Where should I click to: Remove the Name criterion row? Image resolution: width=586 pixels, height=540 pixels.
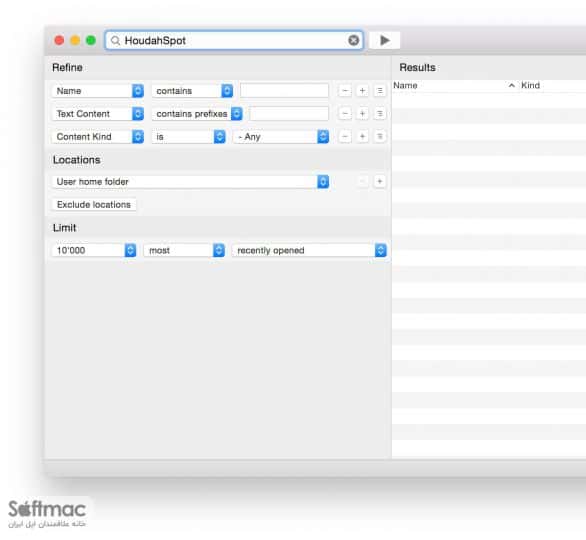(x=345, y=91)
